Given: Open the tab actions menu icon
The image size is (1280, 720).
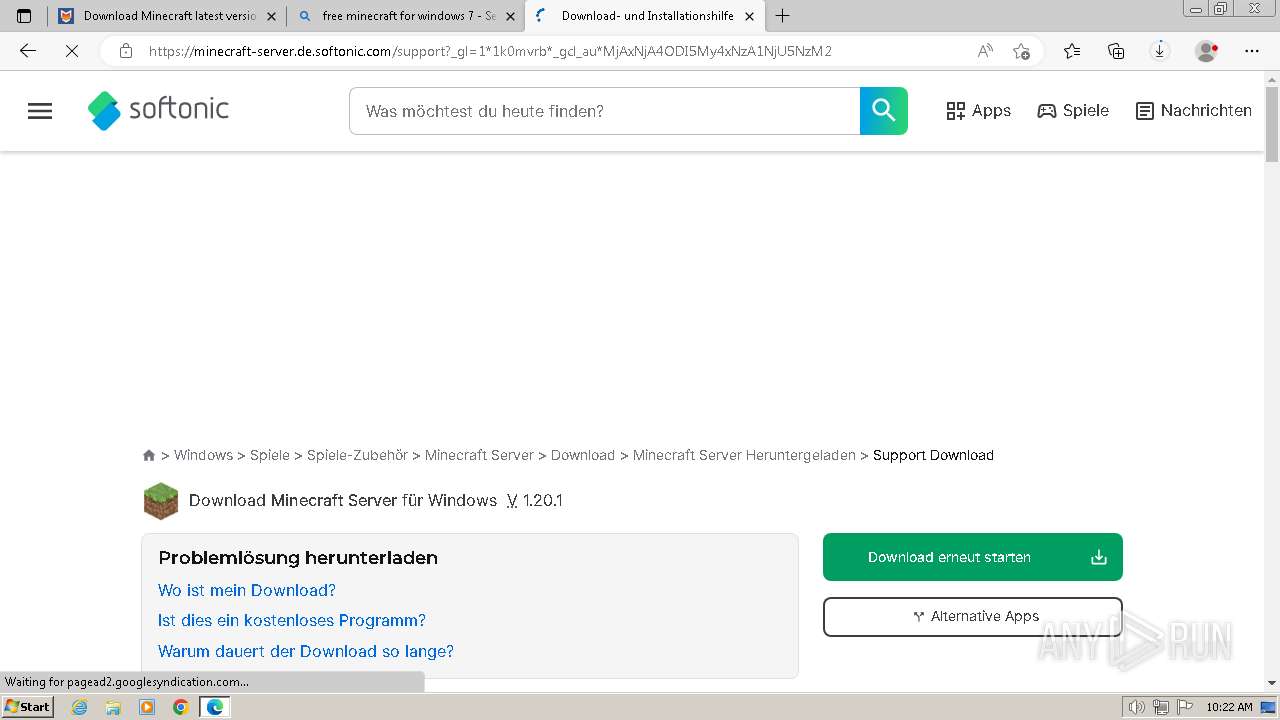Looking at the screenshot, I should coord(24,16).
